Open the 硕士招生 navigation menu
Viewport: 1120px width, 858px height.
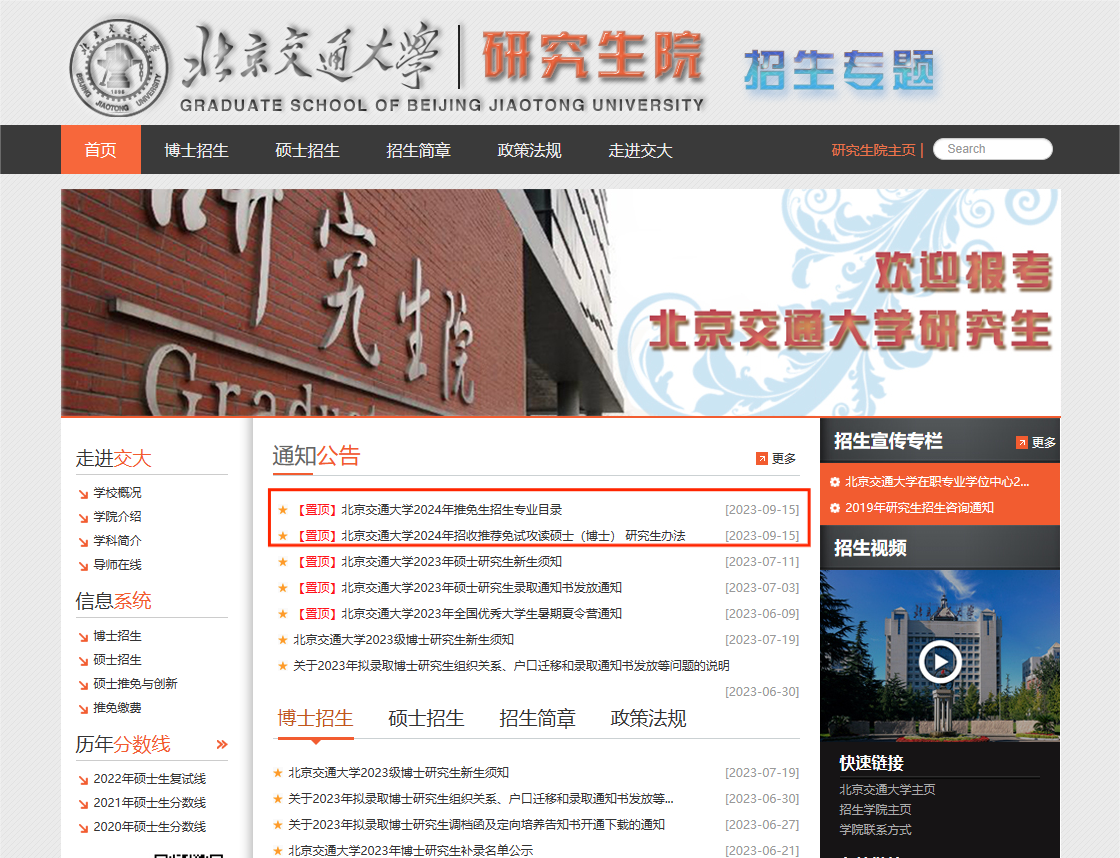click(x=307, y=150)
